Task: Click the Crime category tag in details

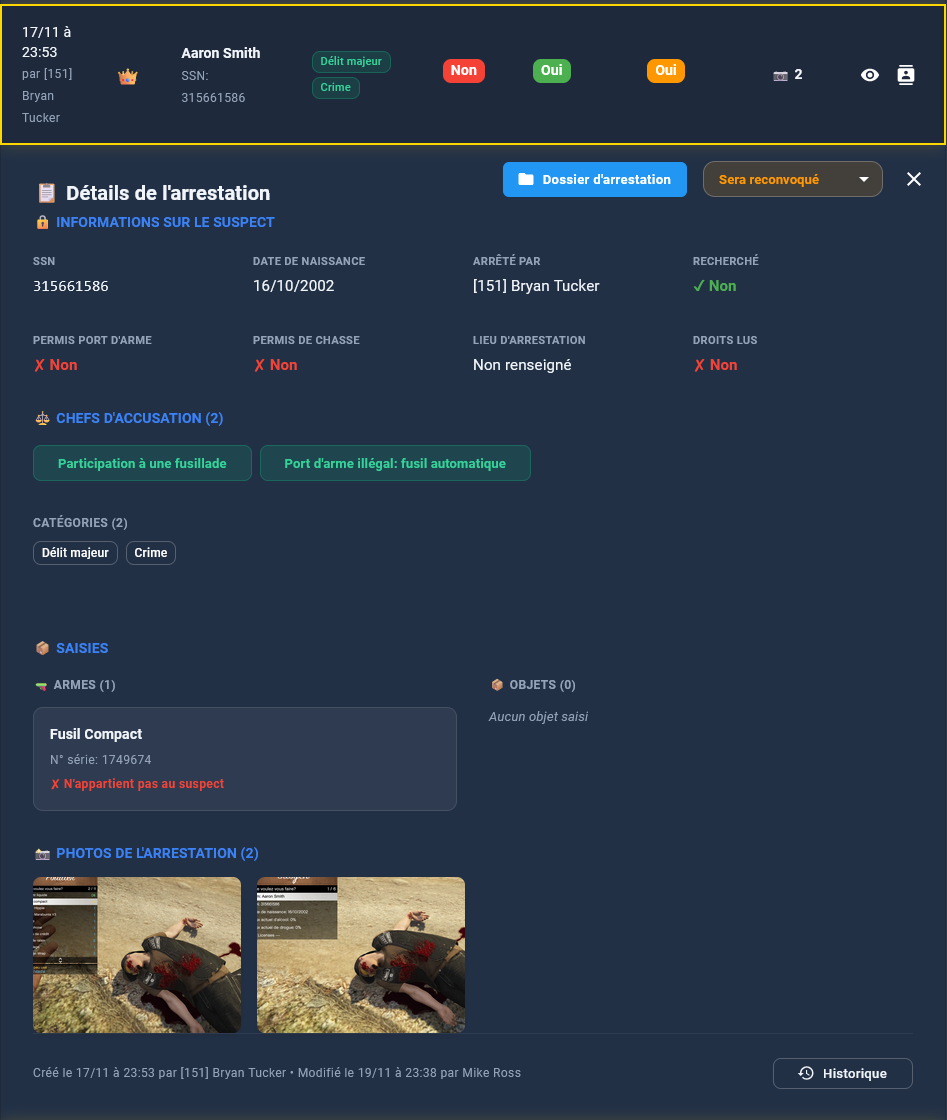Action: [x=151, y=553]
